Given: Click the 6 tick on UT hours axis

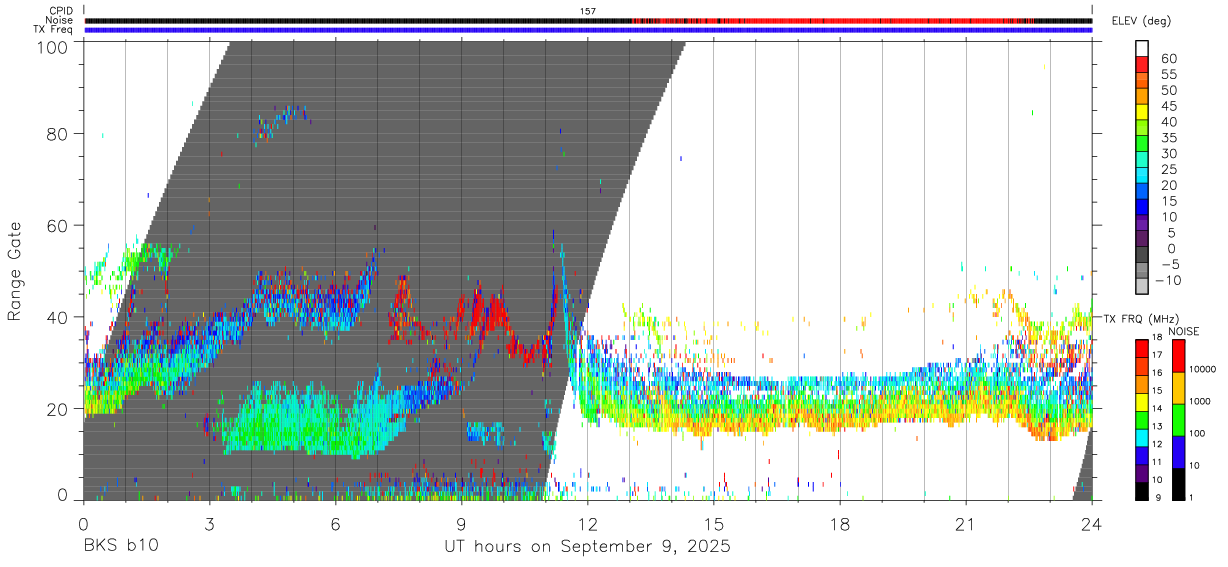Looking at the screenshot, I should (x=335, y=524).
